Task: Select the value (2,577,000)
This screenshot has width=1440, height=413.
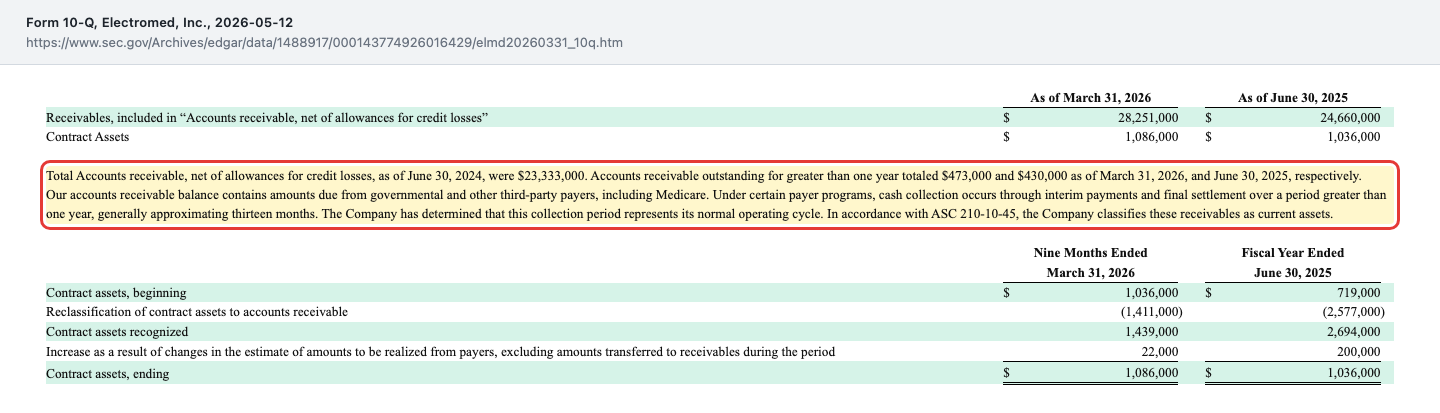Action: coord(1350,312)
